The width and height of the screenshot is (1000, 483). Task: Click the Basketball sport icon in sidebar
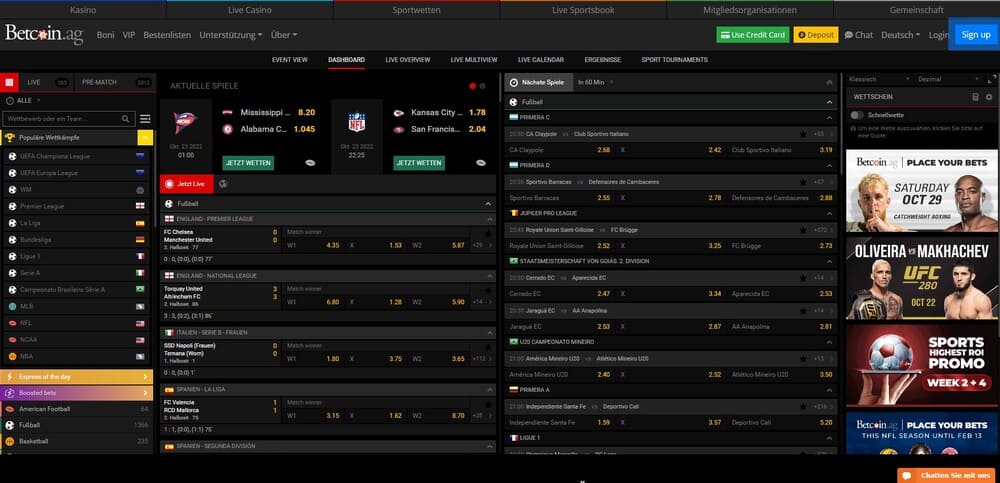coord(10,441)
